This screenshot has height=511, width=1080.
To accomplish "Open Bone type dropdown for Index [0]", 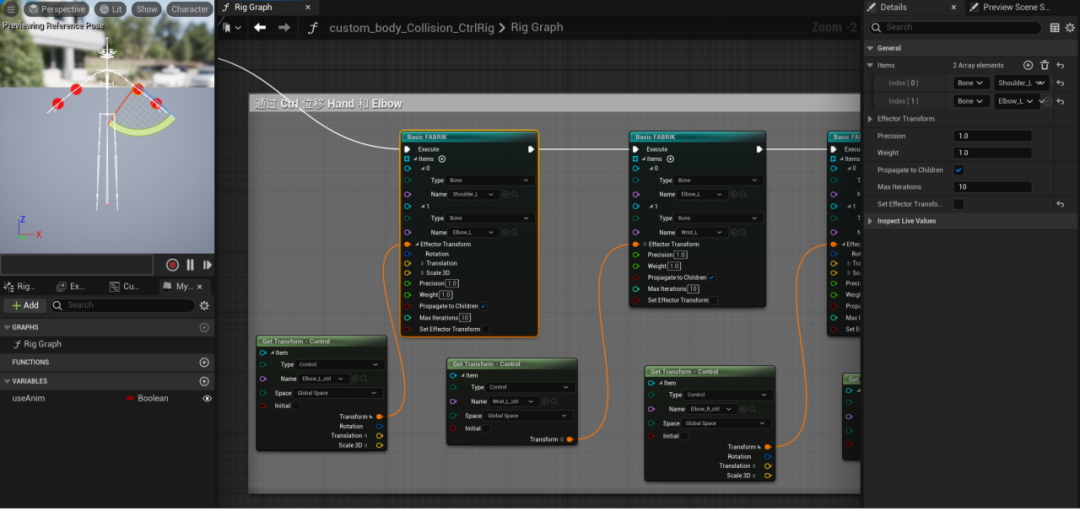I will point(971,83).
